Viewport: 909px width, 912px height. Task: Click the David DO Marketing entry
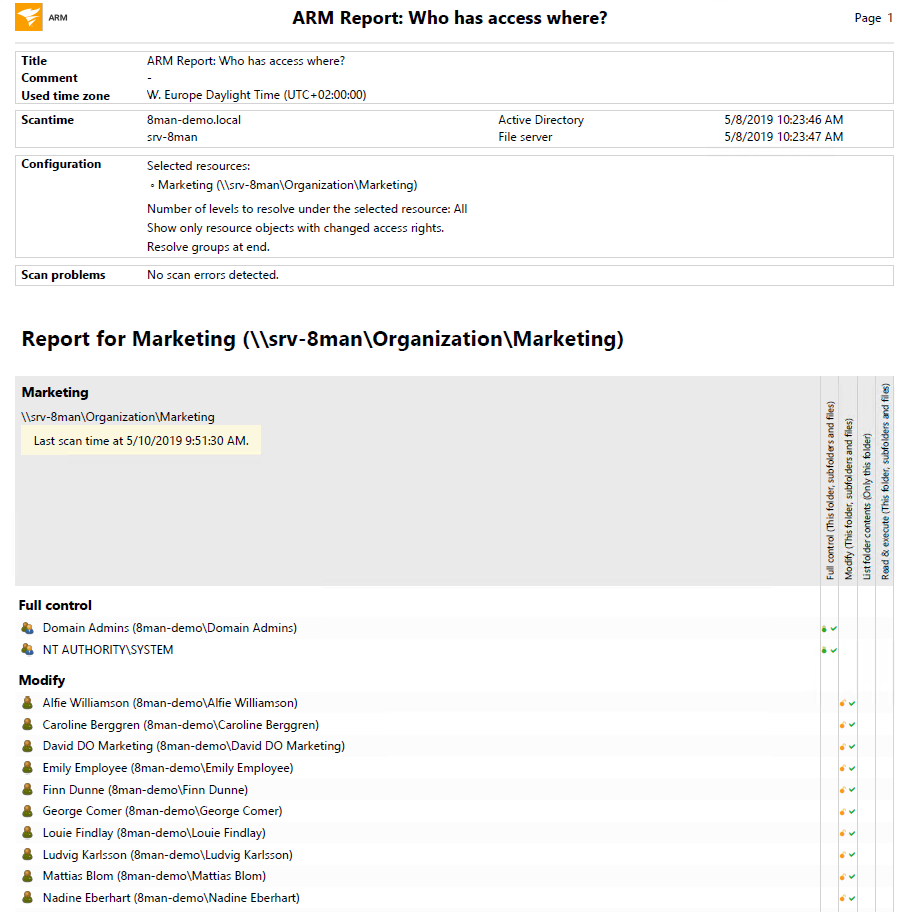(193, 746)
